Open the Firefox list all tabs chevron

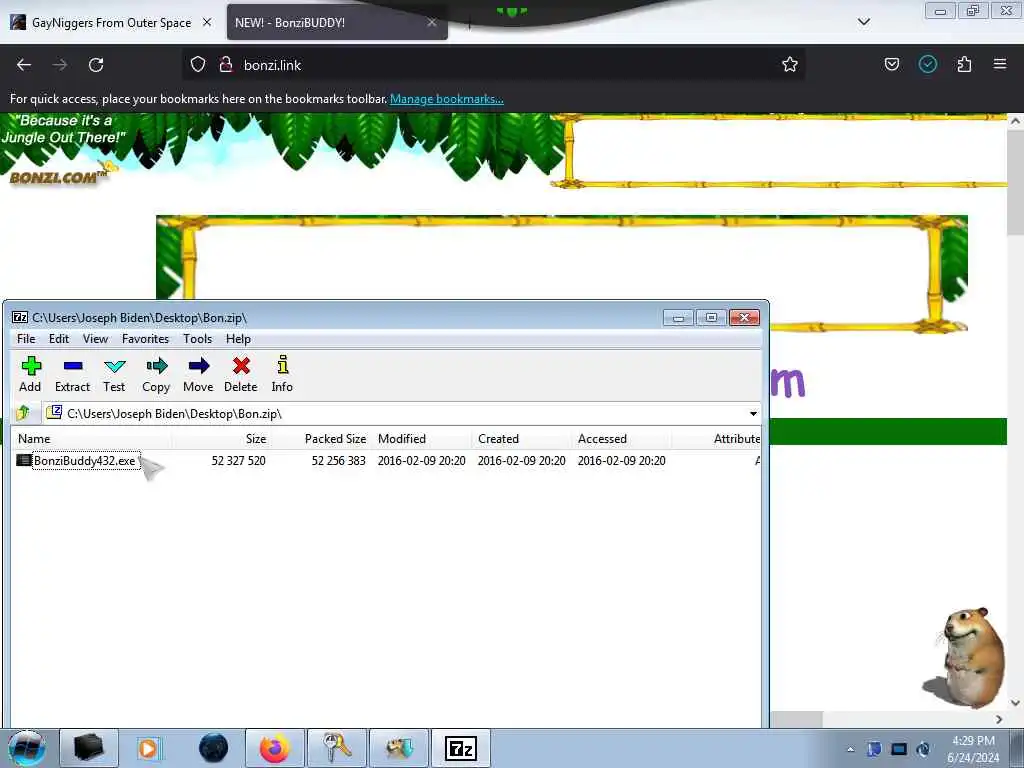864,22
